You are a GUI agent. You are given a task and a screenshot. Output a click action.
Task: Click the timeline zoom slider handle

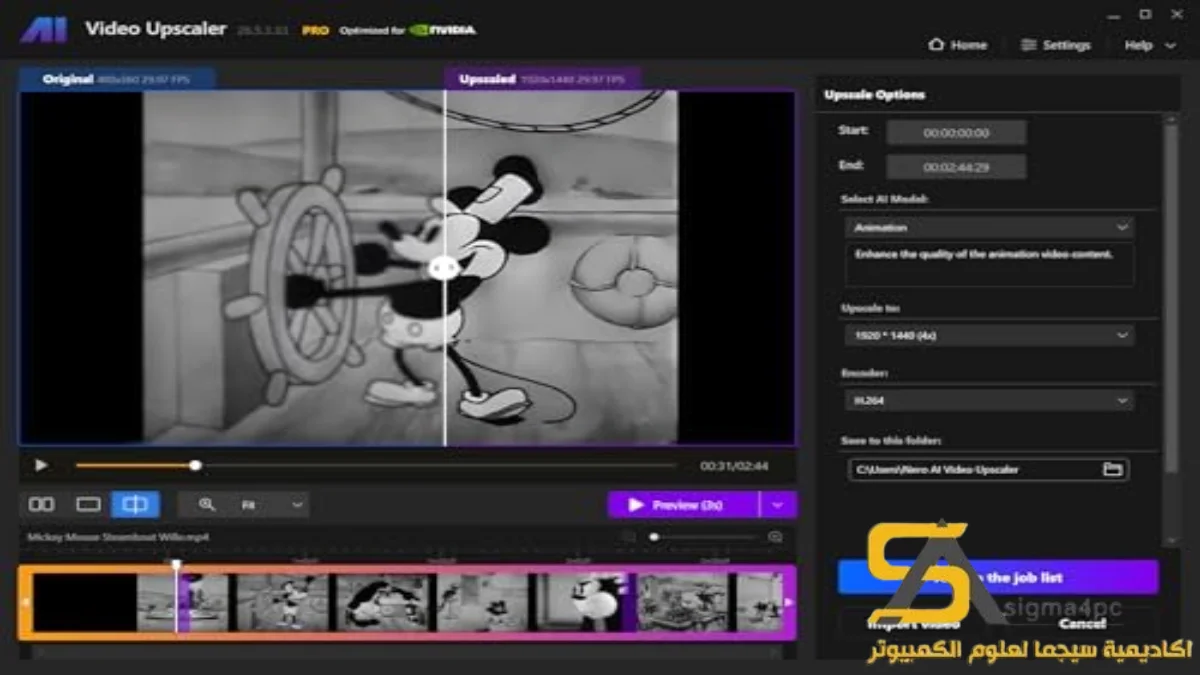tap(654, 537)
